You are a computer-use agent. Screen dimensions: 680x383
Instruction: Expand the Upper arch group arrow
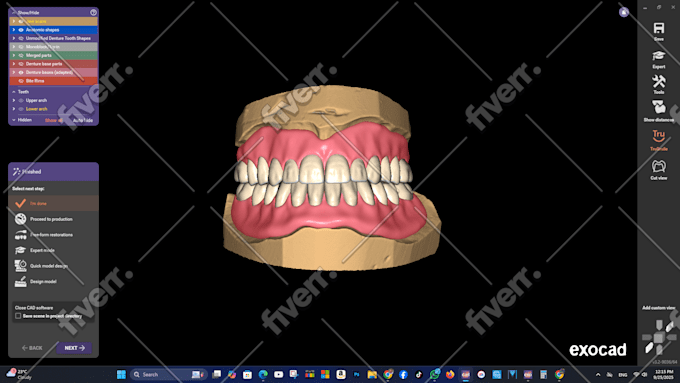pyautogui.click(x=14, y=100)
